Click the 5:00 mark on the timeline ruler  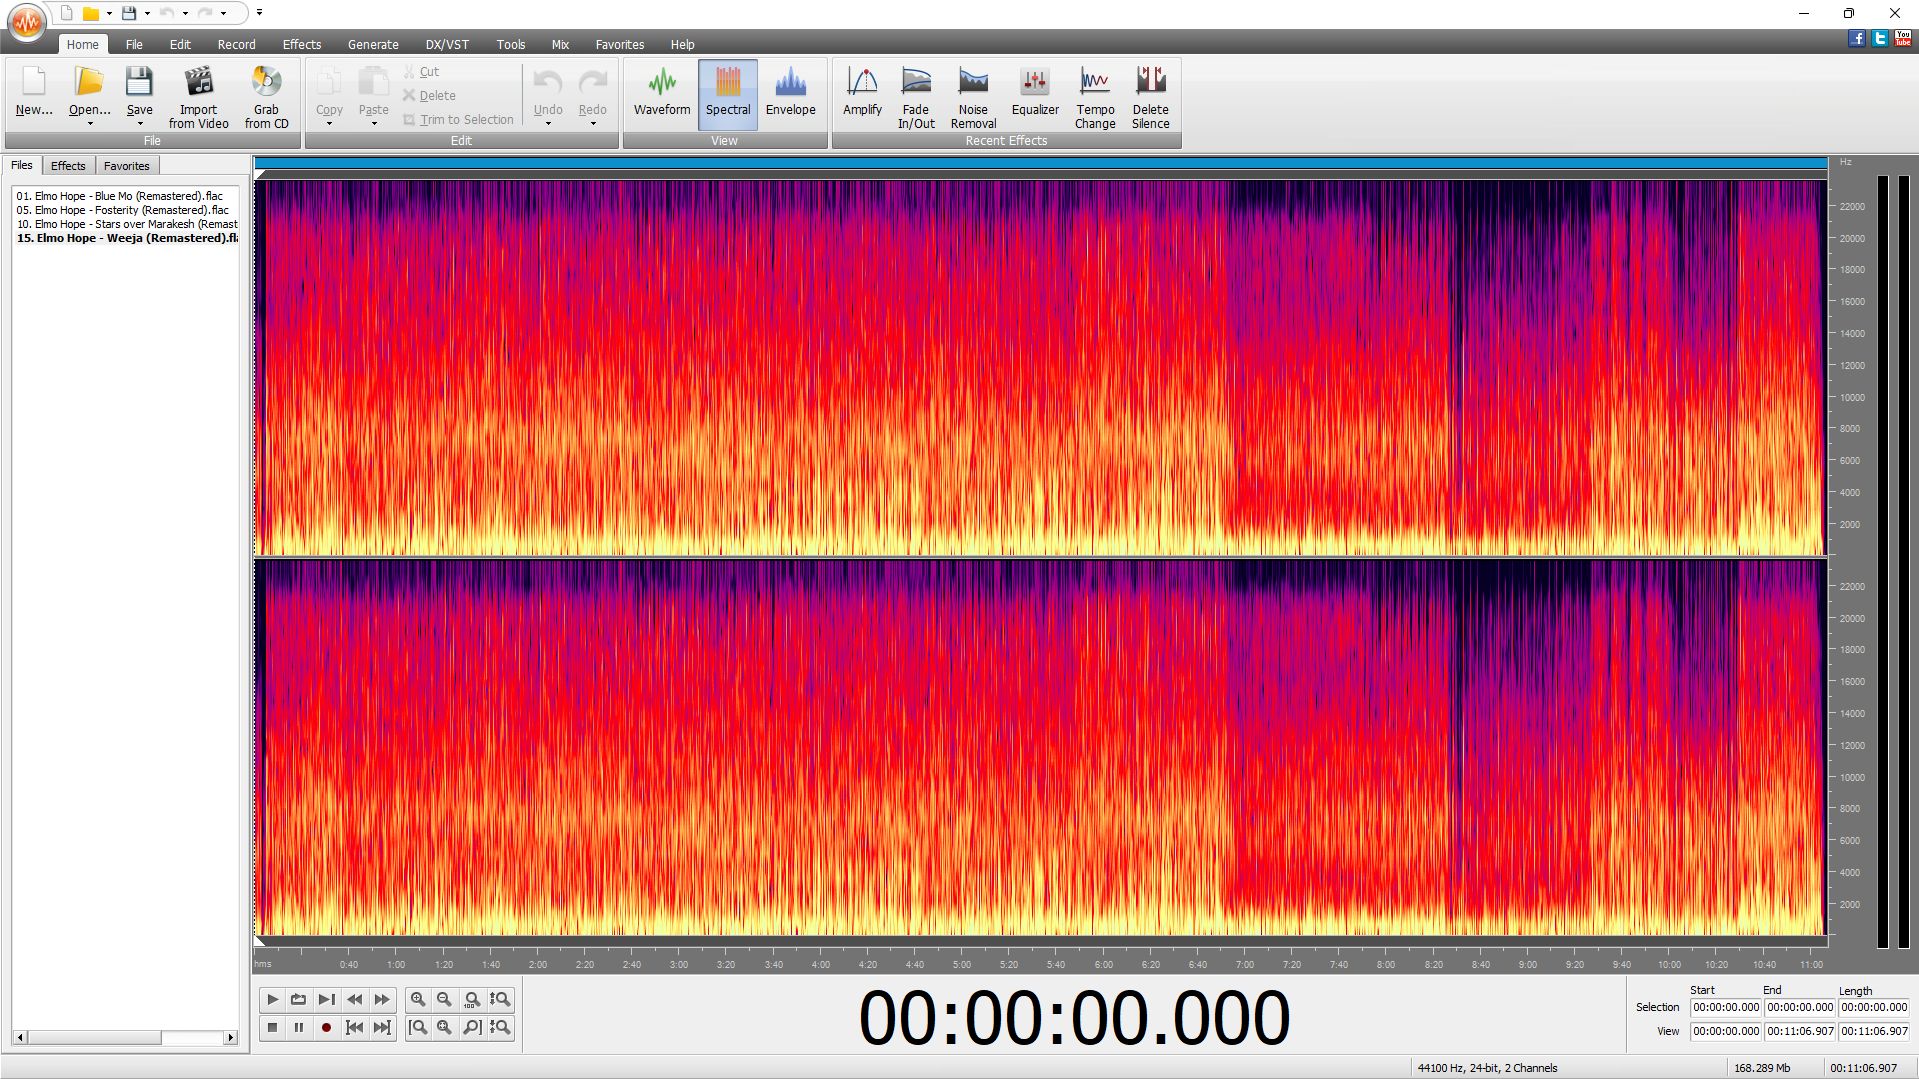[x=962, y=964]
